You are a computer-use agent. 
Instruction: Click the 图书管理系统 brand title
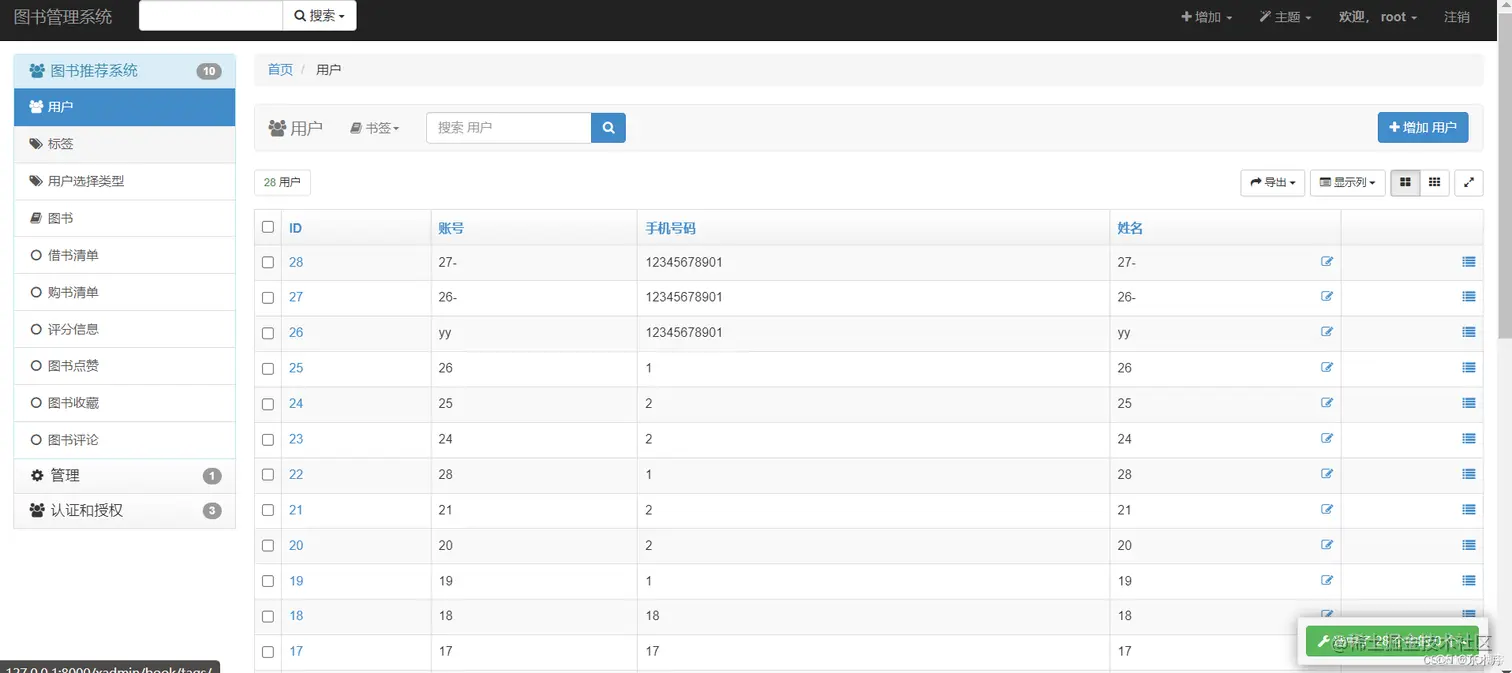[63, 17]
